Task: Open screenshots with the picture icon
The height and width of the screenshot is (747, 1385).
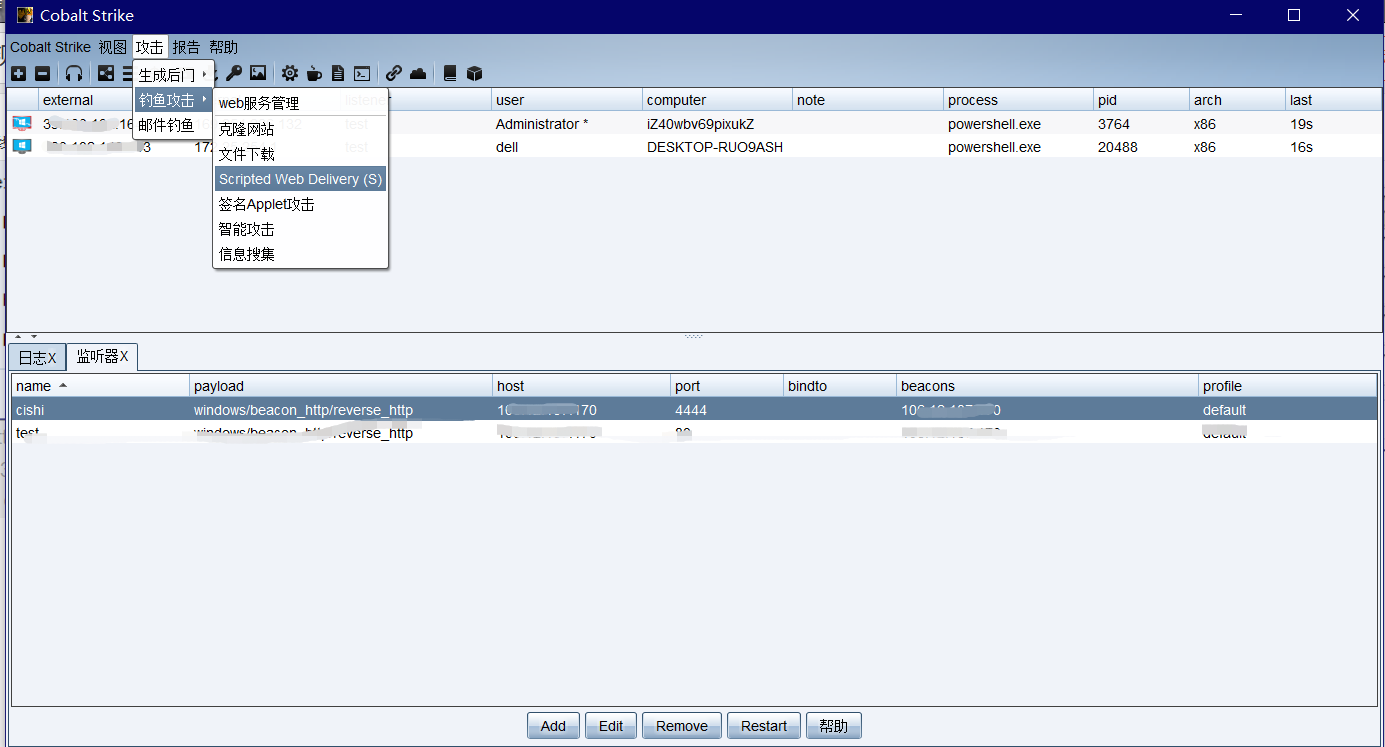Action: 258,73
